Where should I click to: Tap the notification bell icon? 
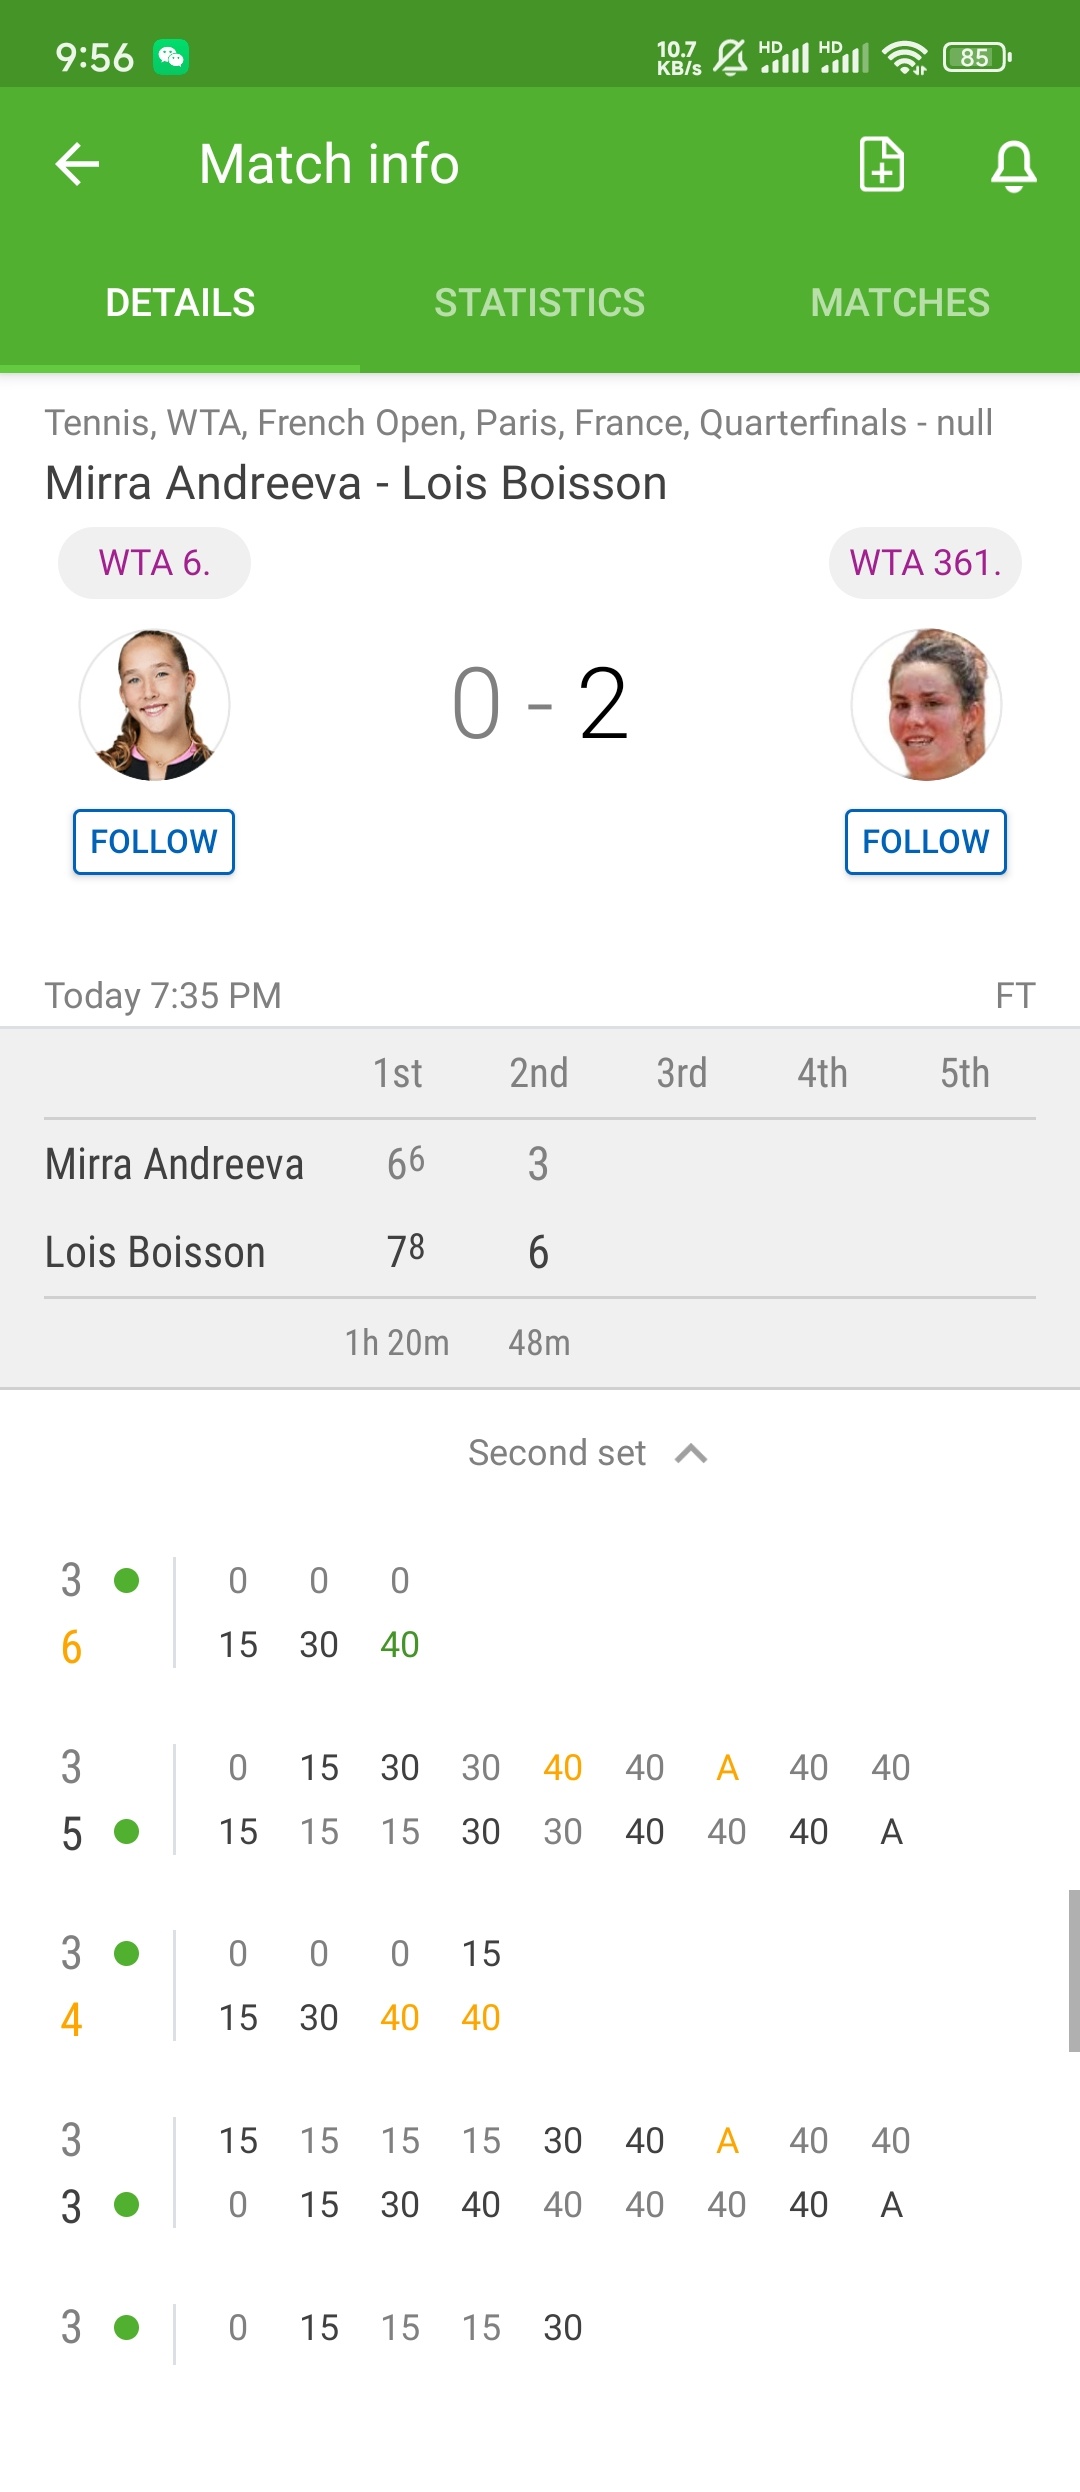click(x=1013, y=165)
